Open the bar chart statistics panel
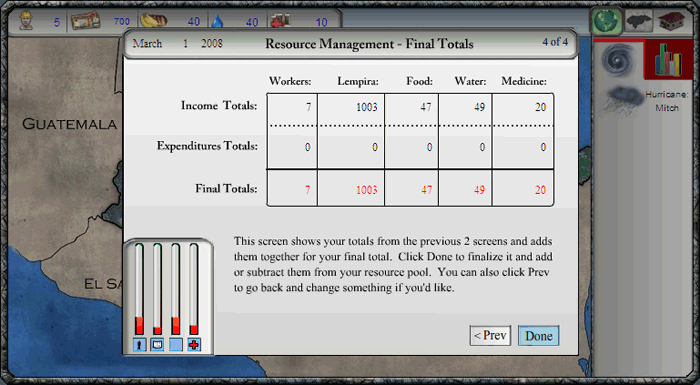 point(668,60)
